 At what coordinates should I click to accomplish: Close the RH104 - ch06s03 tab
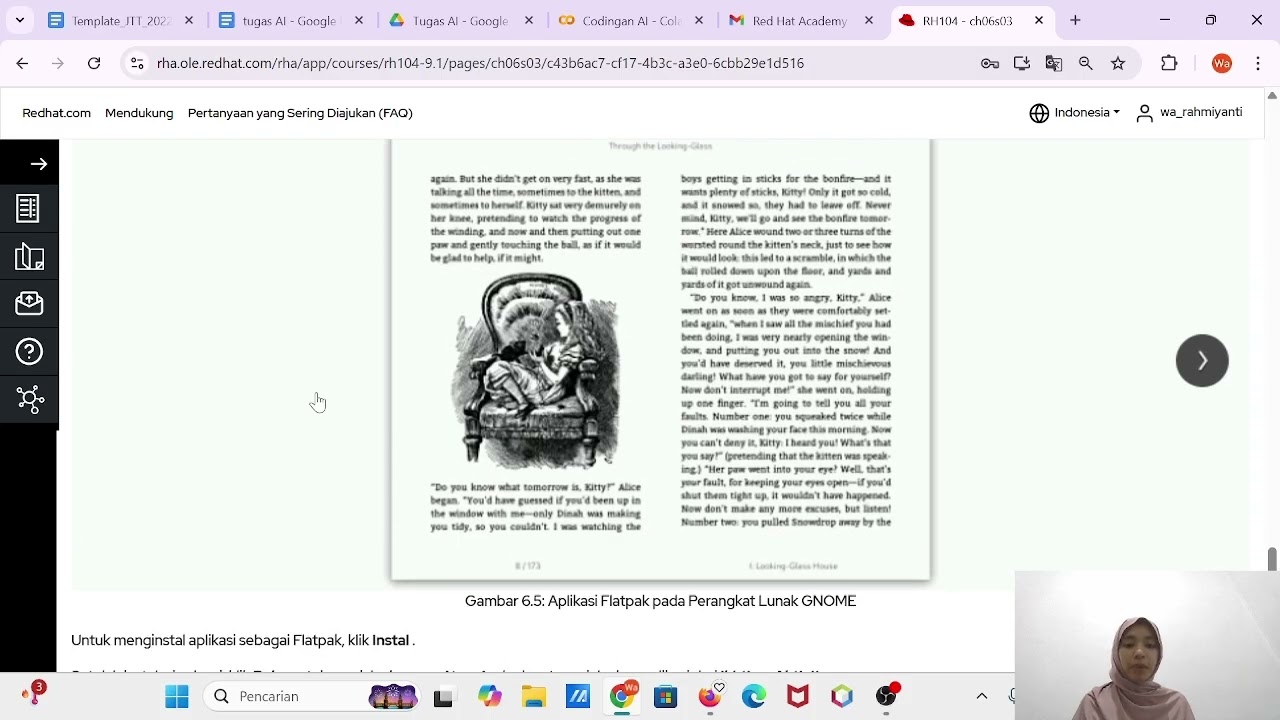[x=1039, y=20]
